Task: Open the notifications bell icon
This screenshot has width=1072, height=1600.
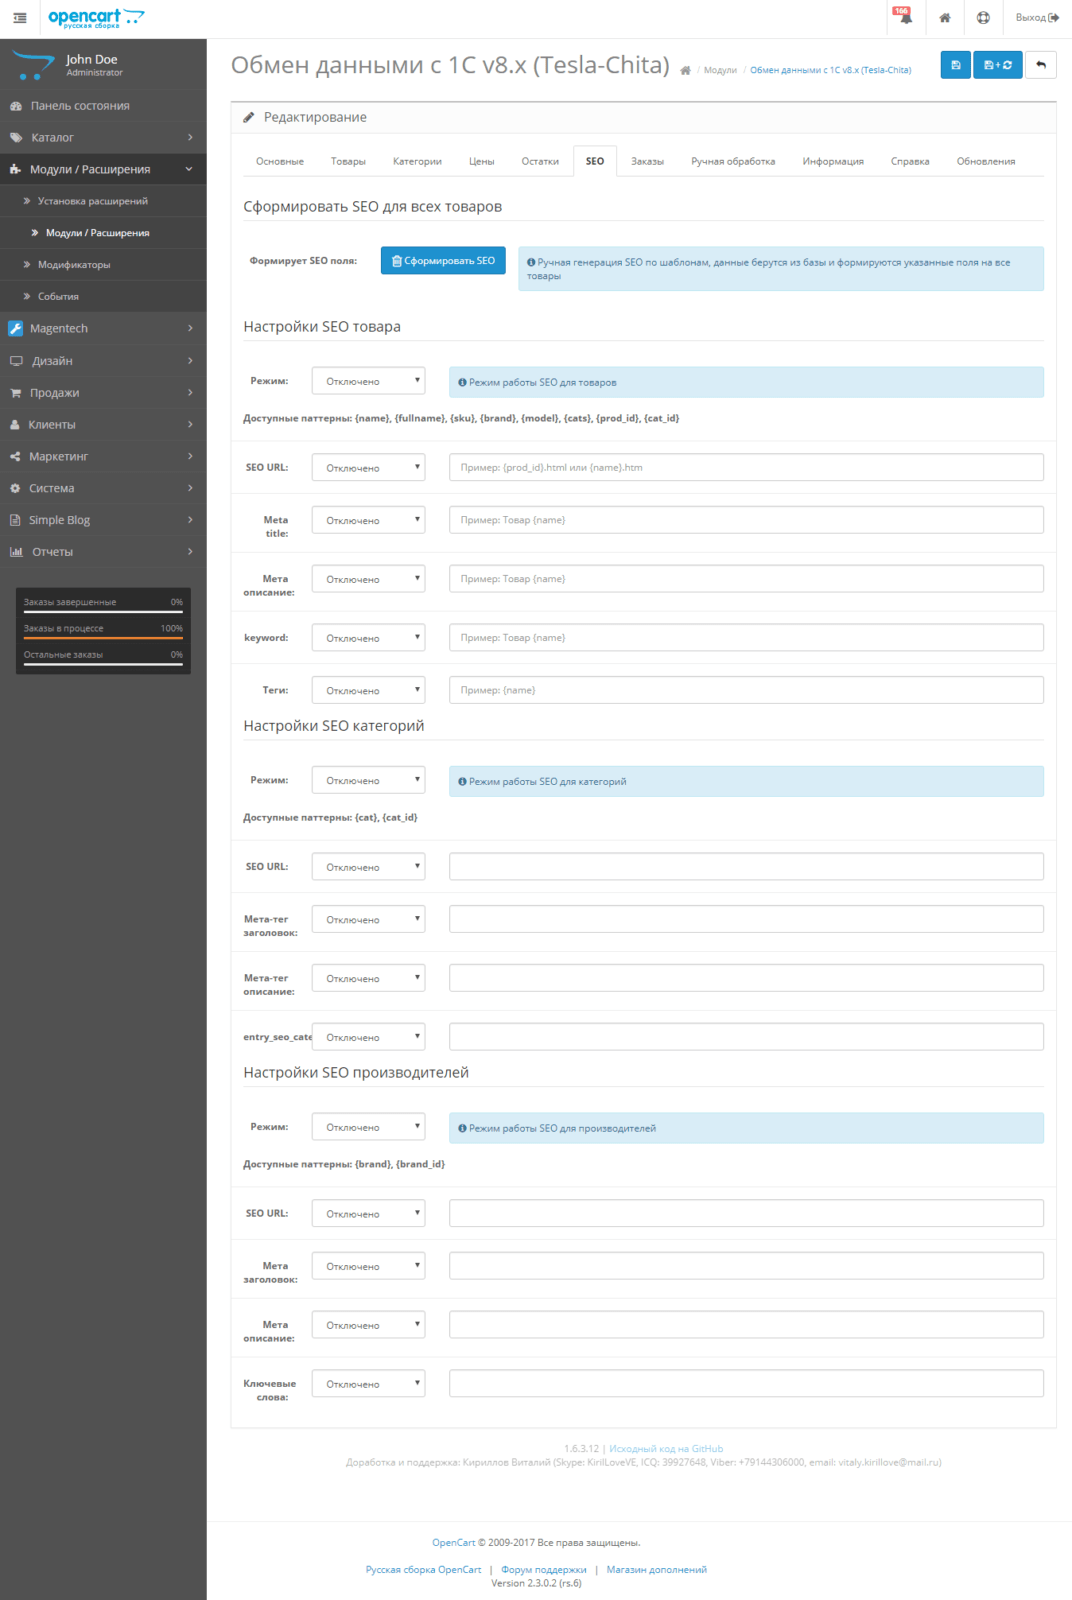Action: [904, 16]
